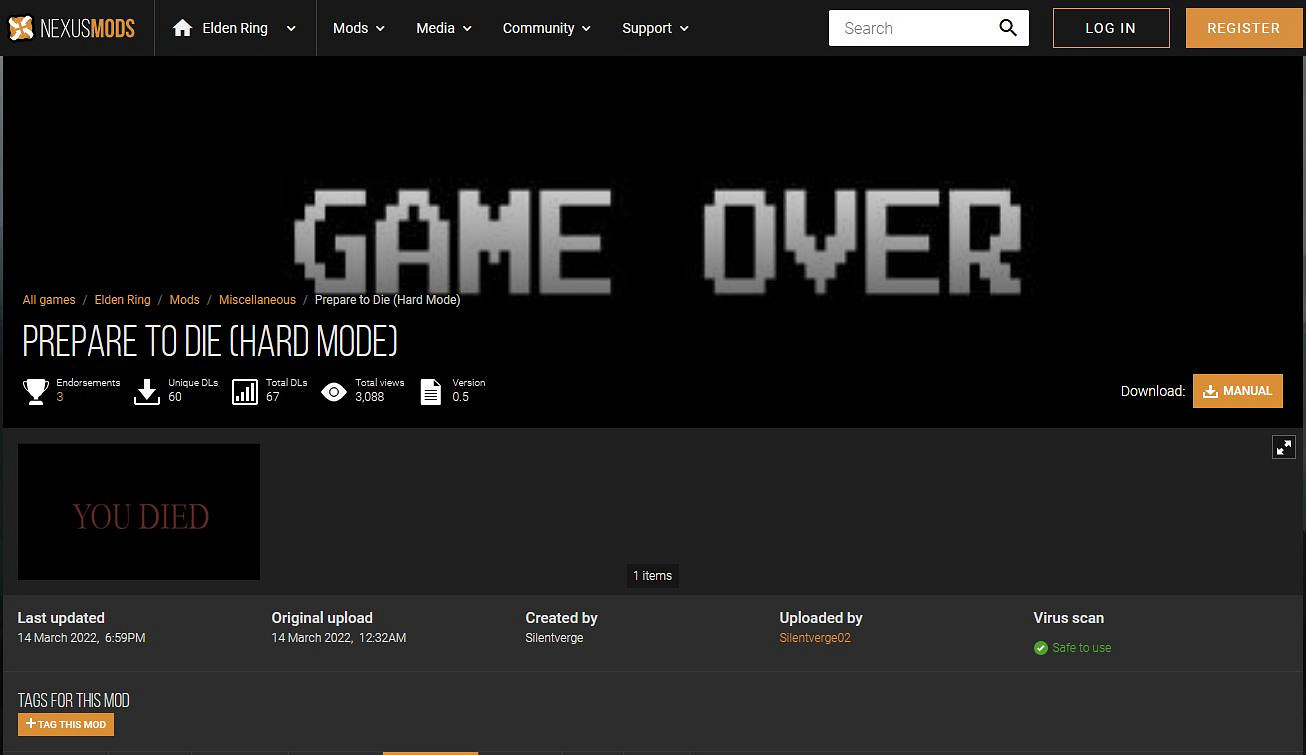The width and height of the screenshot is (1306, 755).
Task: Open uploader Silentverge02 profile link
Action: pyautogui.click(x=814, y=638)
